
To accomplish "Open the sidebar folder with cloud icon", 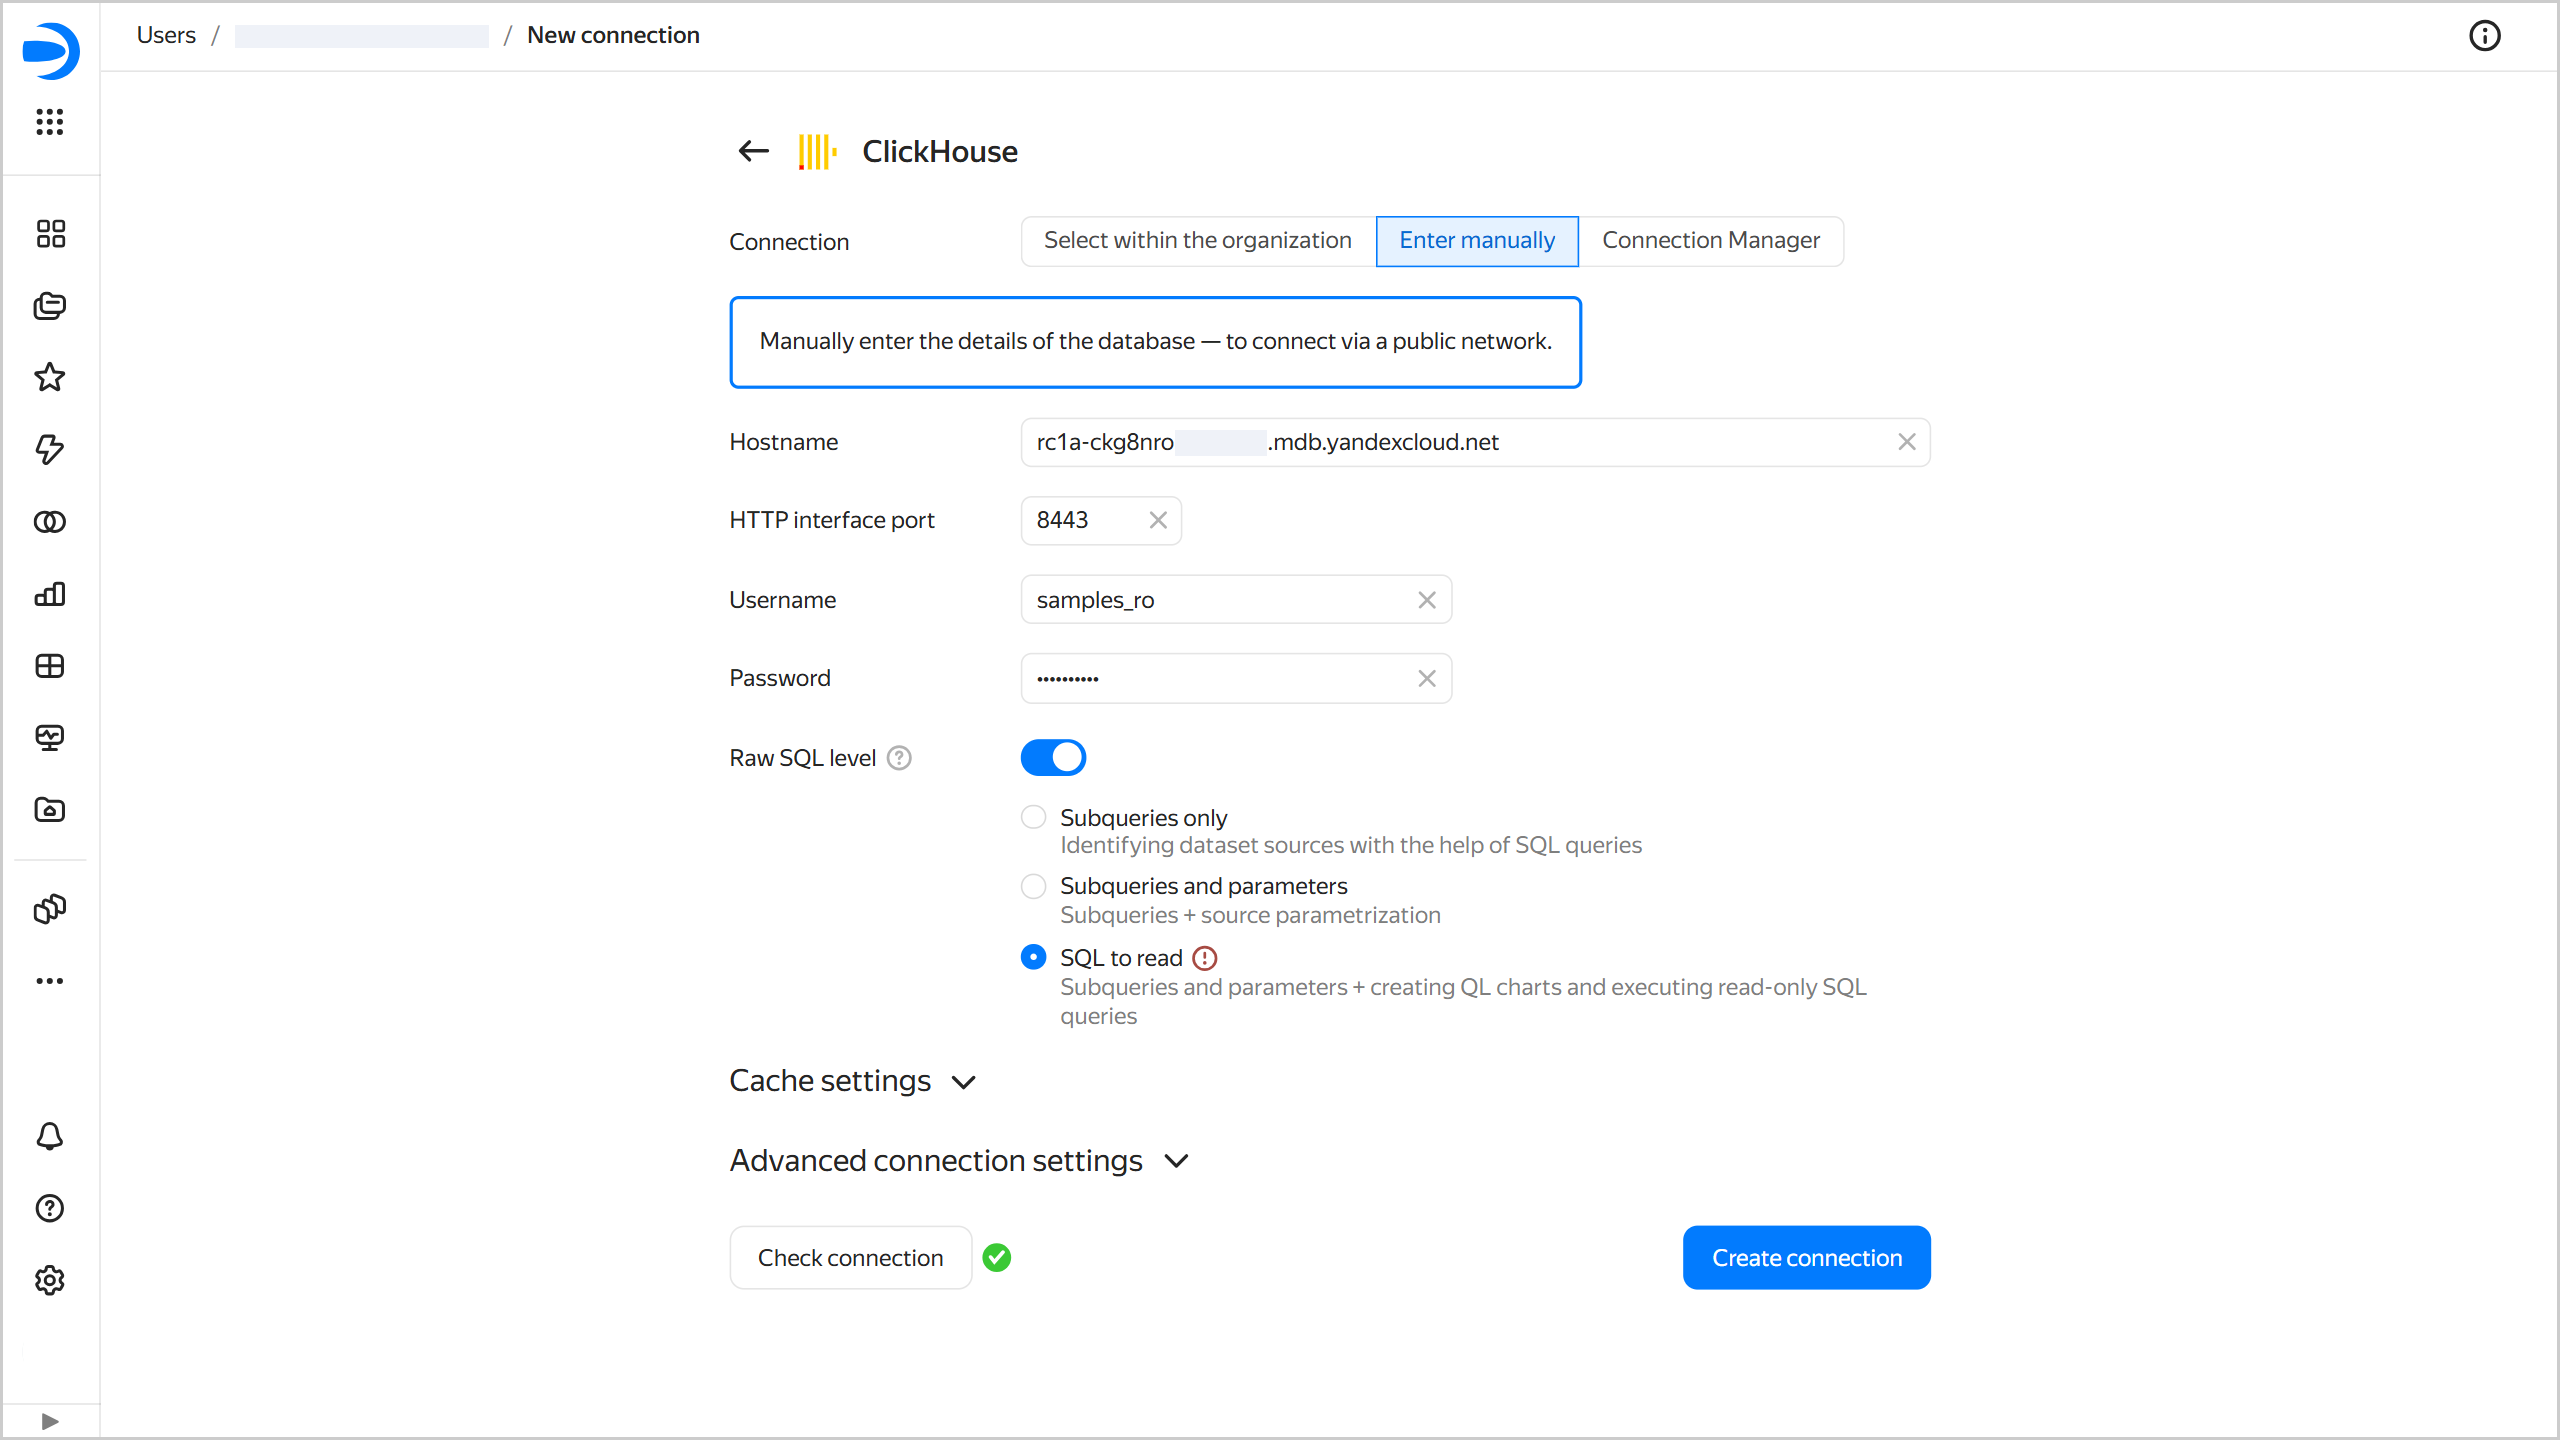I will point(50,810).
